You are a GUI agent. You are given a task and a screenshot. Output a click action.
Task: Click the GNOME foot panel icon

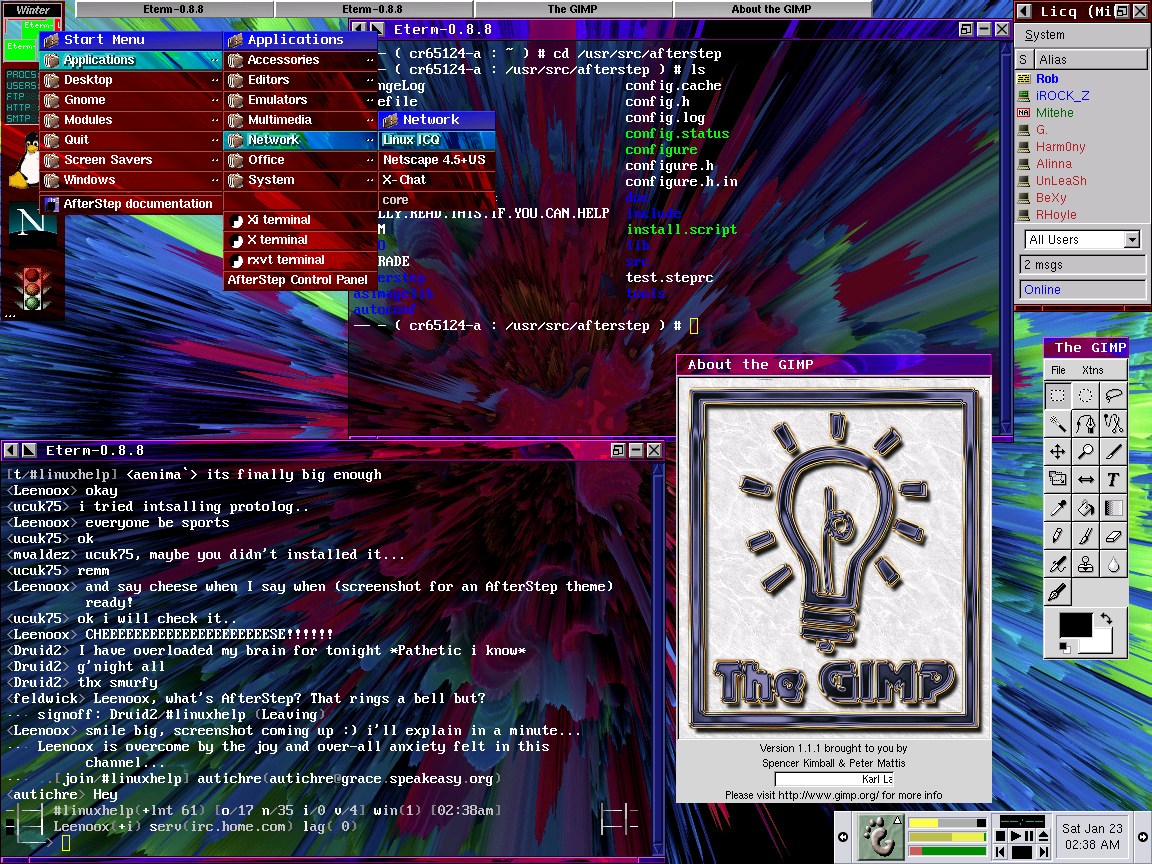[x=879, y=837]
